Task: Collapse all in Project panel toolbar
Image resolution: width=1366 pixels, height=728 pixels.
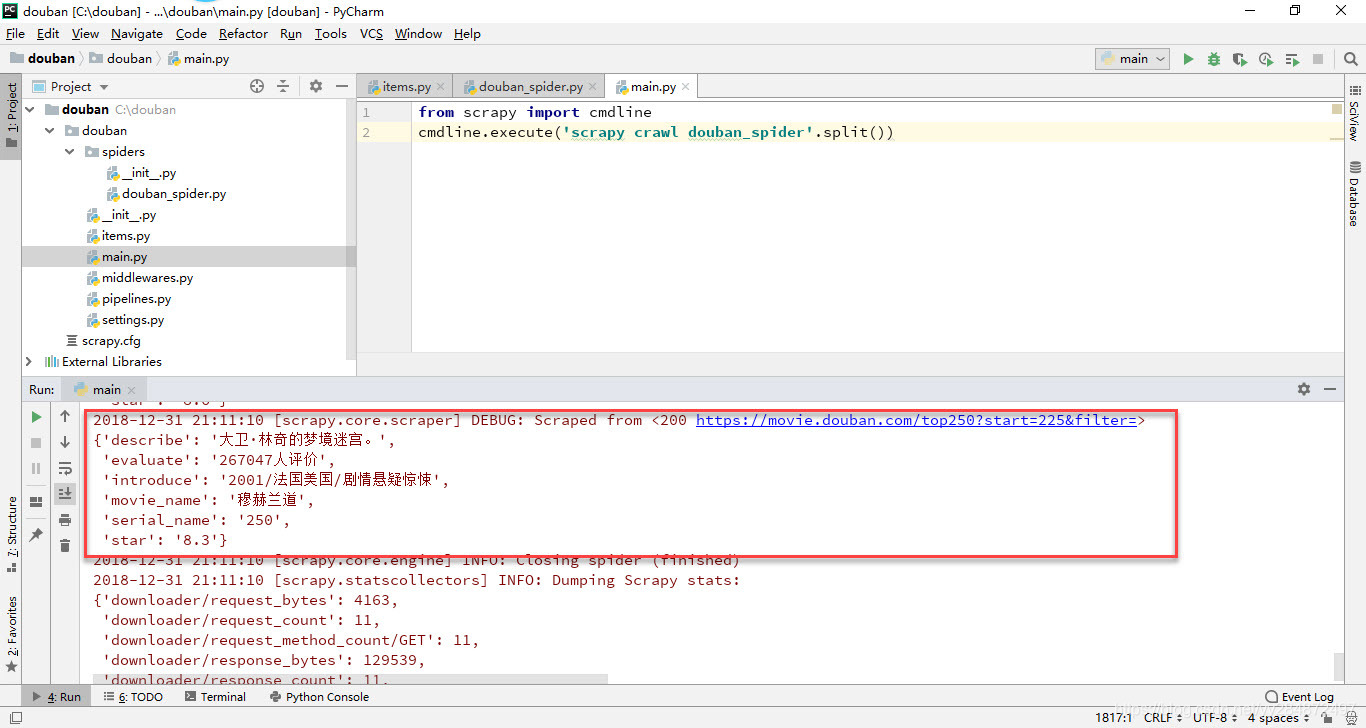Action: [x=283, y=87]
